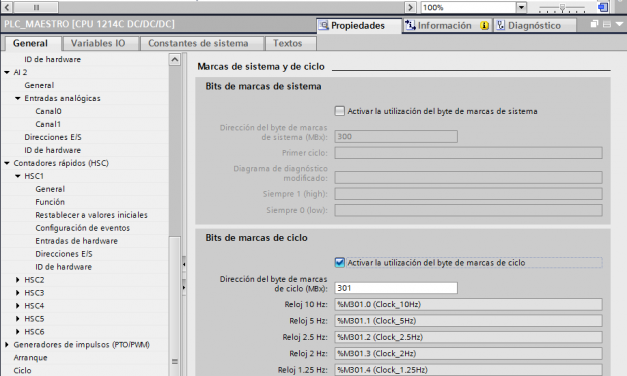Open the Diagnóstico tab
Screen dimensions: 627x376
pos(535,26)
